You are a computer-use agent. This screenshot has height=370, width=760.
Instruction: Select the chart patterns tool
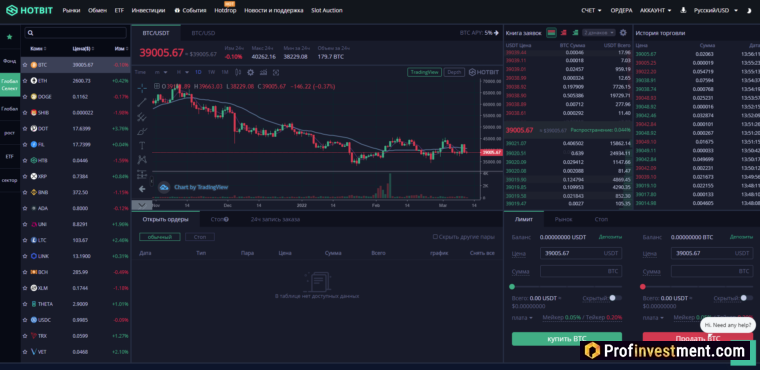pyautogui.click(x=142, y=160)
